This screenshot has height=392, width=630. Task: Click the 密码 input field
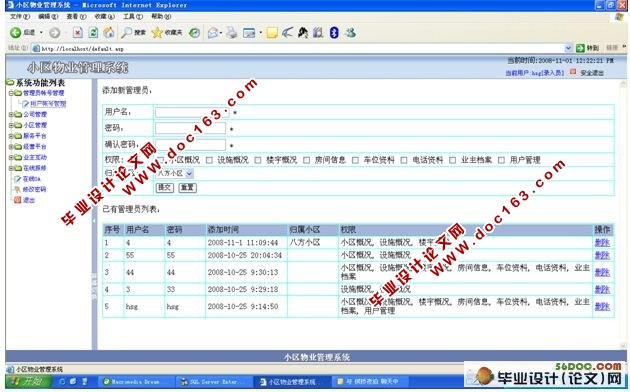(x=190, y=128)
